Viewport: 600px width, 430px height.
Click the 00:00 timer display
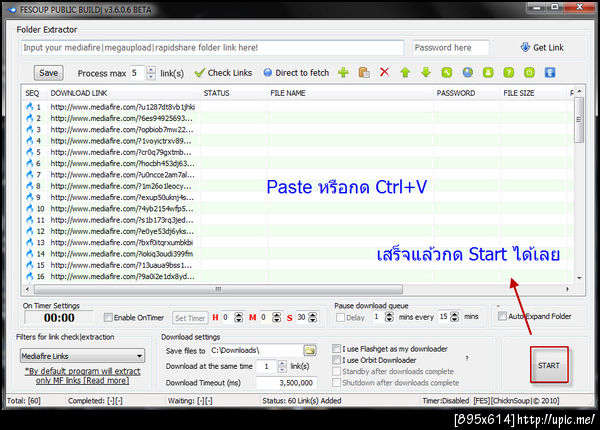[59, 318]
